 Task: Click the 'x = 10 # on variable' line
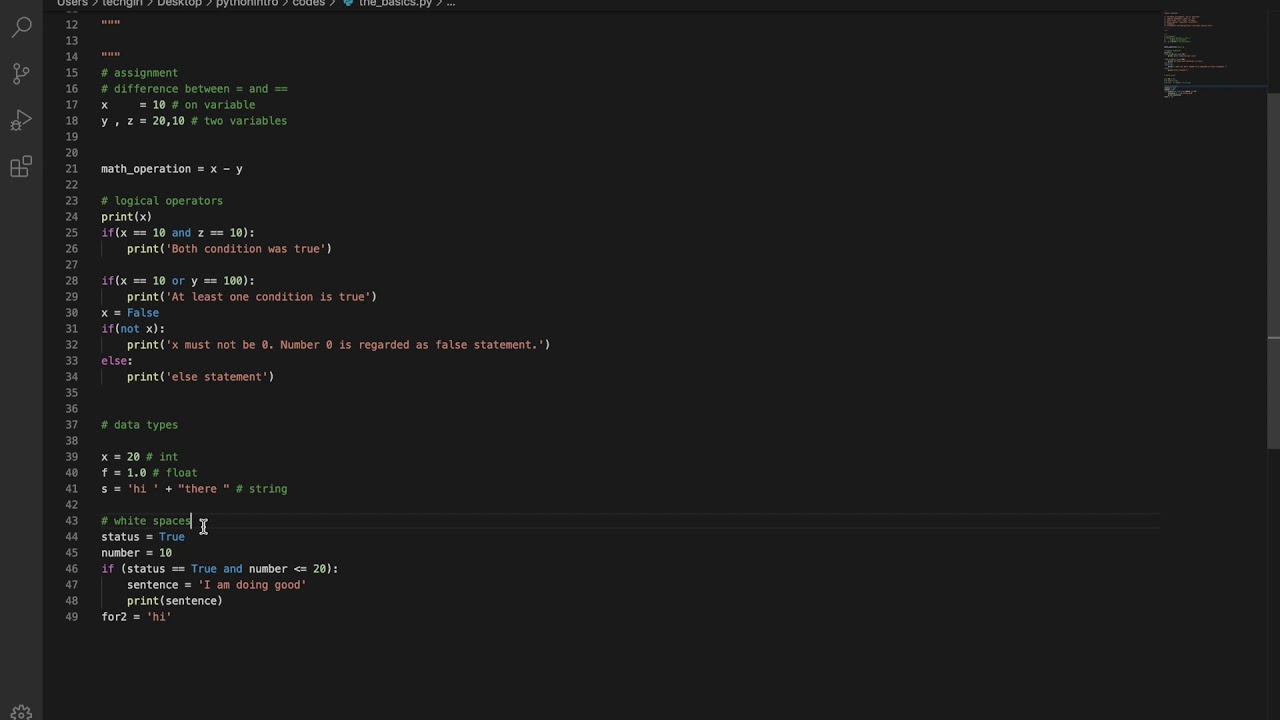click(178, 105)
